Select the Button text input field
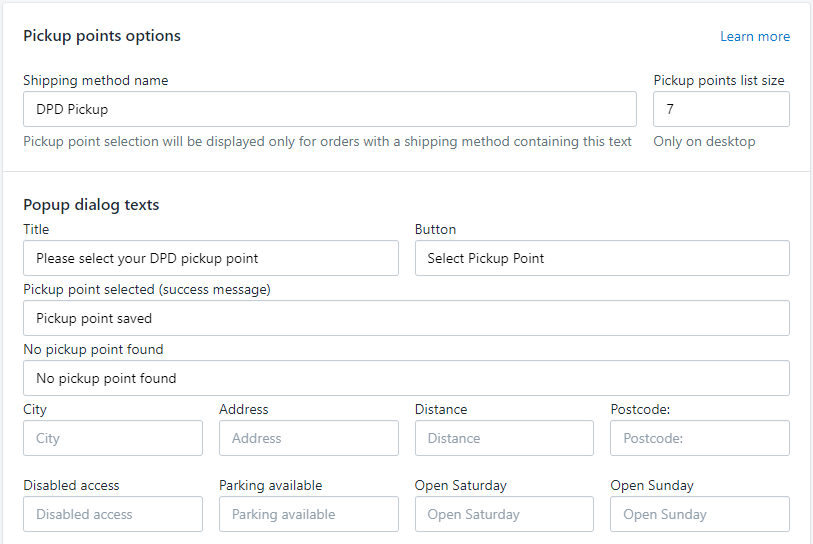813x544 pixels. point(602,258)
